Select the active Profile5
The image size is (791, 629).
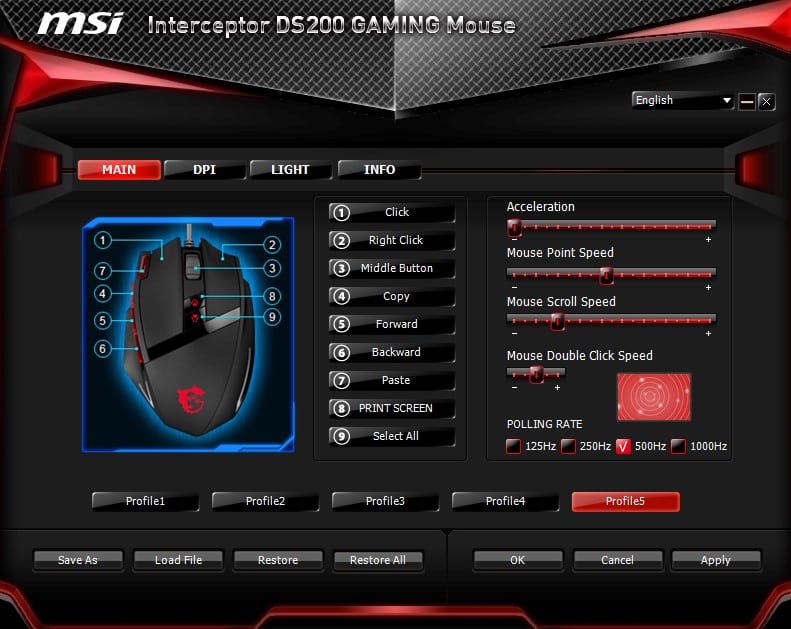pos(626,501)
